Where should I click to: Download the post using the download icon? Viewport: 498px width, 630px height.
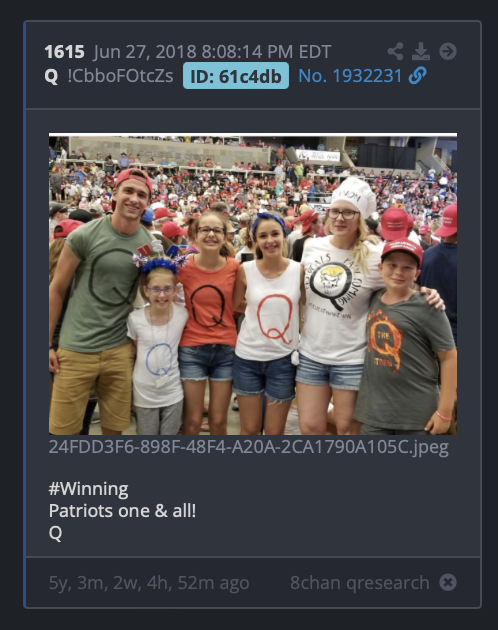(x=421, y=51)
